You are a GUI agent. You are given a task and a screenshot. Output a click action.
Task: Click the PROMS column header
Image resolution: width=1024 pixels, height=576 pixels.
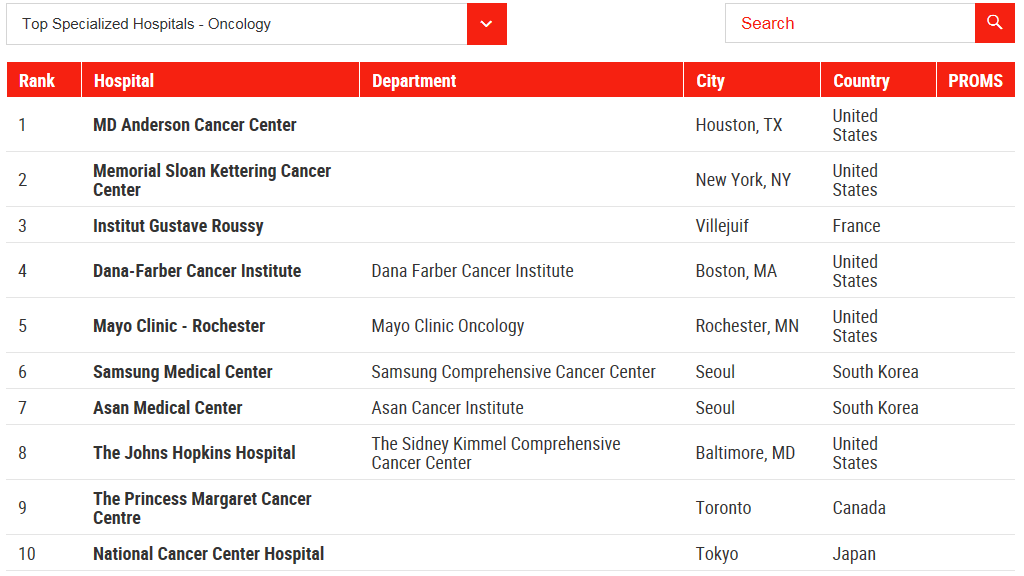pyautogui.click(x=975, y=81)
